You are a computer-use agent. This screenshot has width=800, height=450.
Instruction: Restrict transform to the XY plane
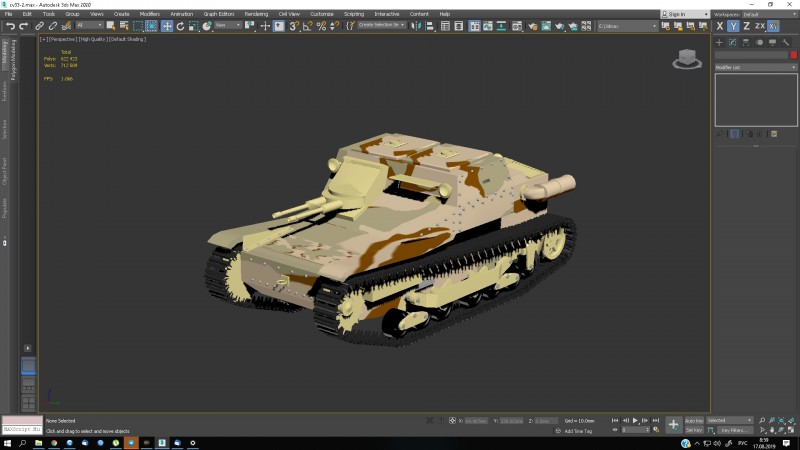[773, 26]
